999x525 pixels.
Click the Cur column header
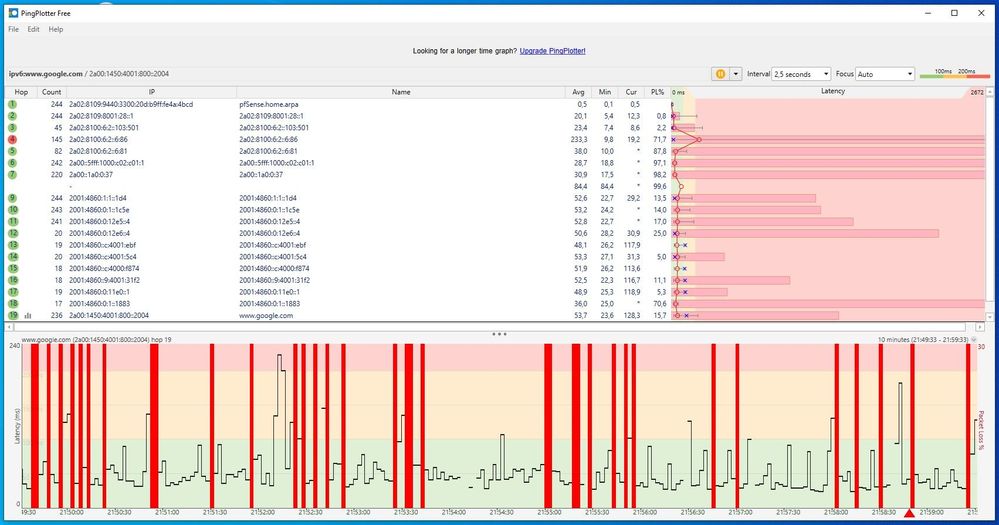tap(631, 92)
